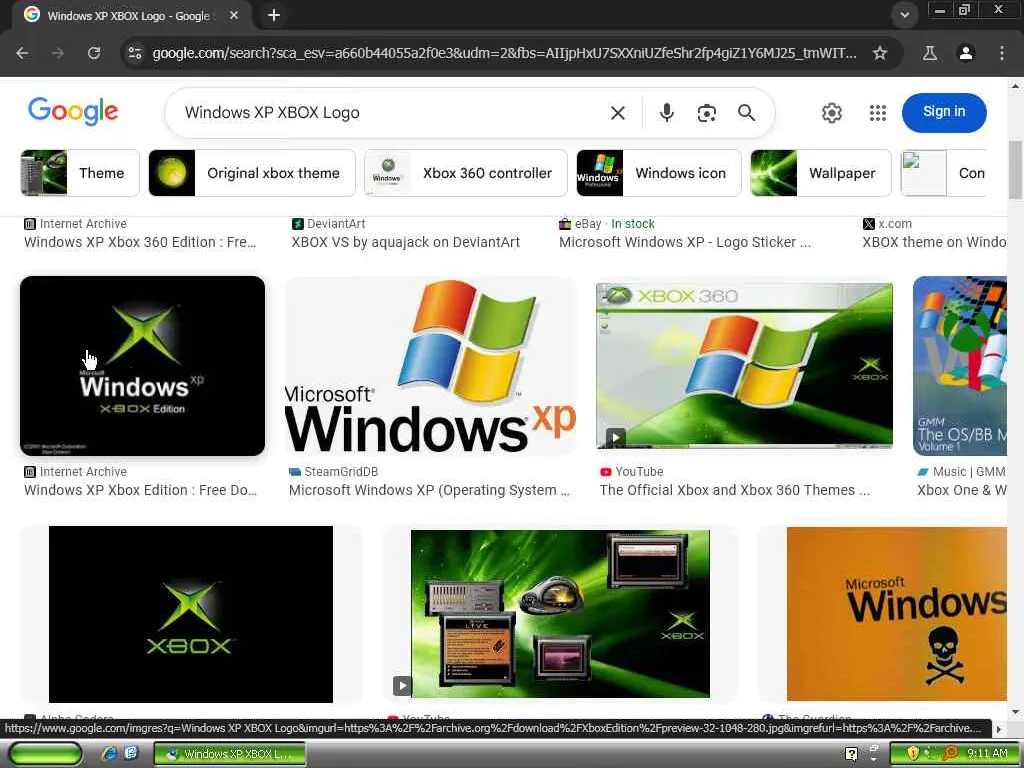1024x768 pixels.
Task: Bookmark this page with the star
Action: tap(880, 53)
